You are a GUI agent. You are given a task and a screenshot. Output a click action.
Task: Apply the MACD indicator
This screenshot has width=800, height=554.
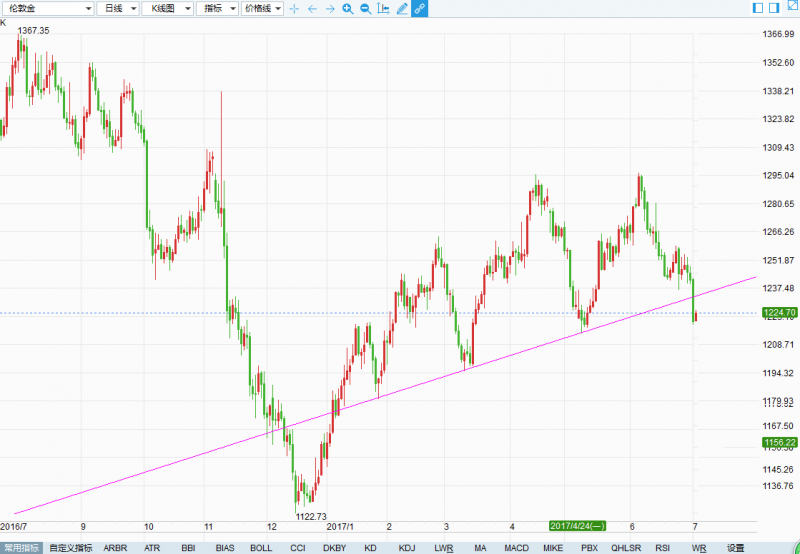click(516, 547)
